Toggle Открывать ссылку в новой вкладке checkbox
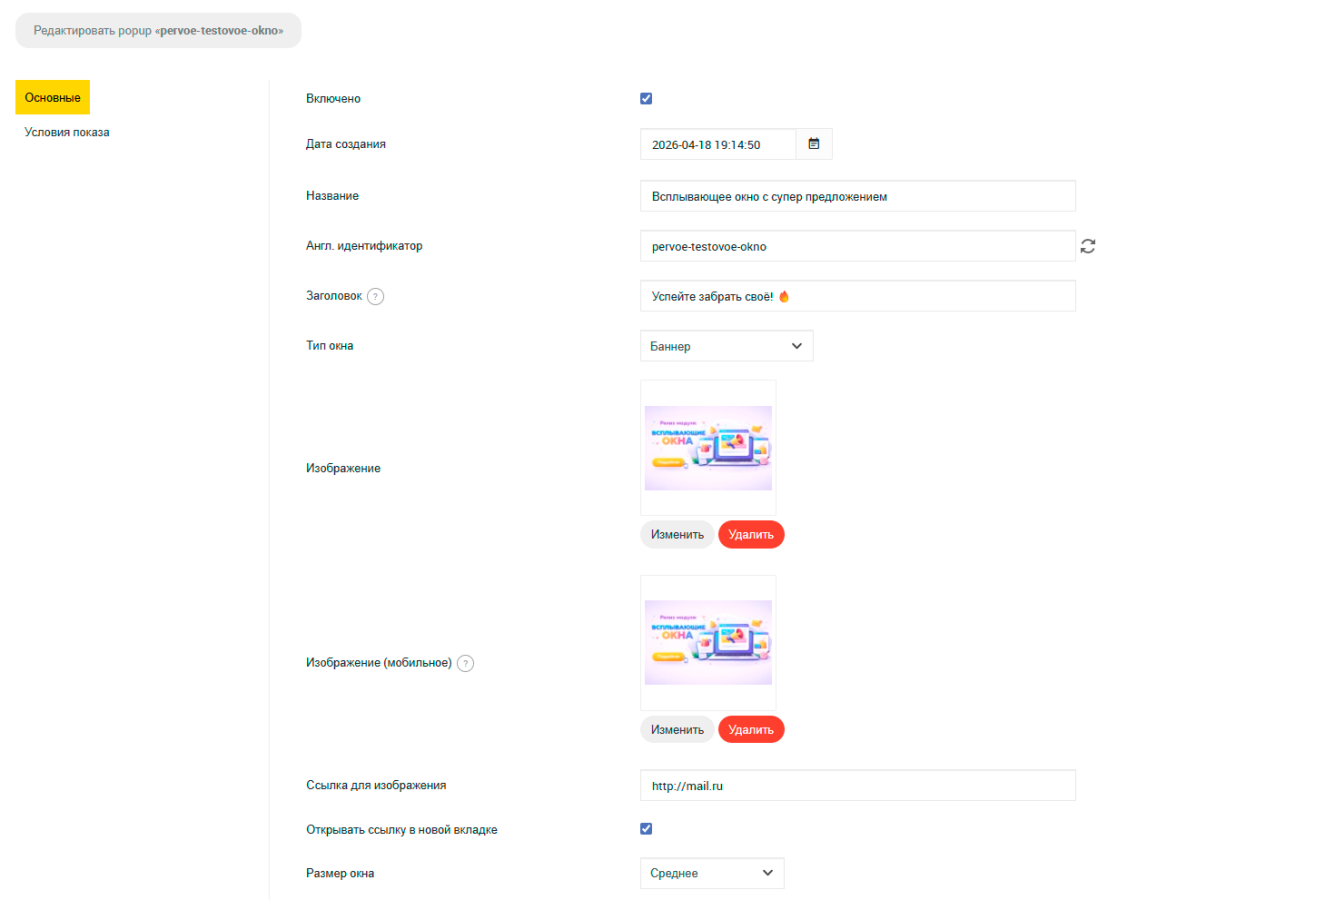 [x=646, y=829]
